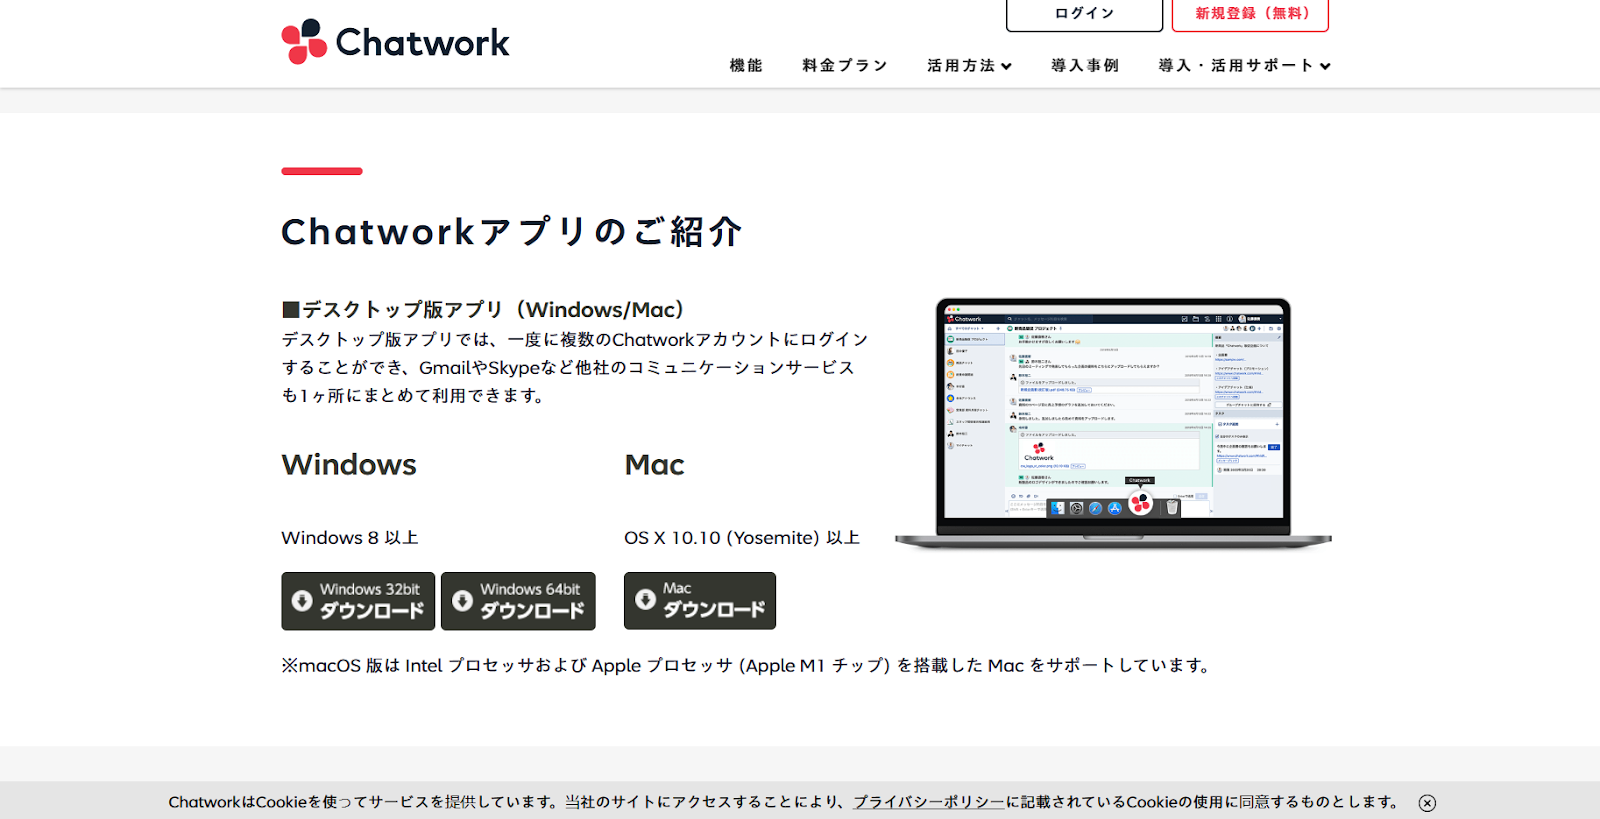Screen dimensions: 1600x819
Task: Click the macOS Apple M1 support note
Action: pyautogui.click(x=749, y=666)
